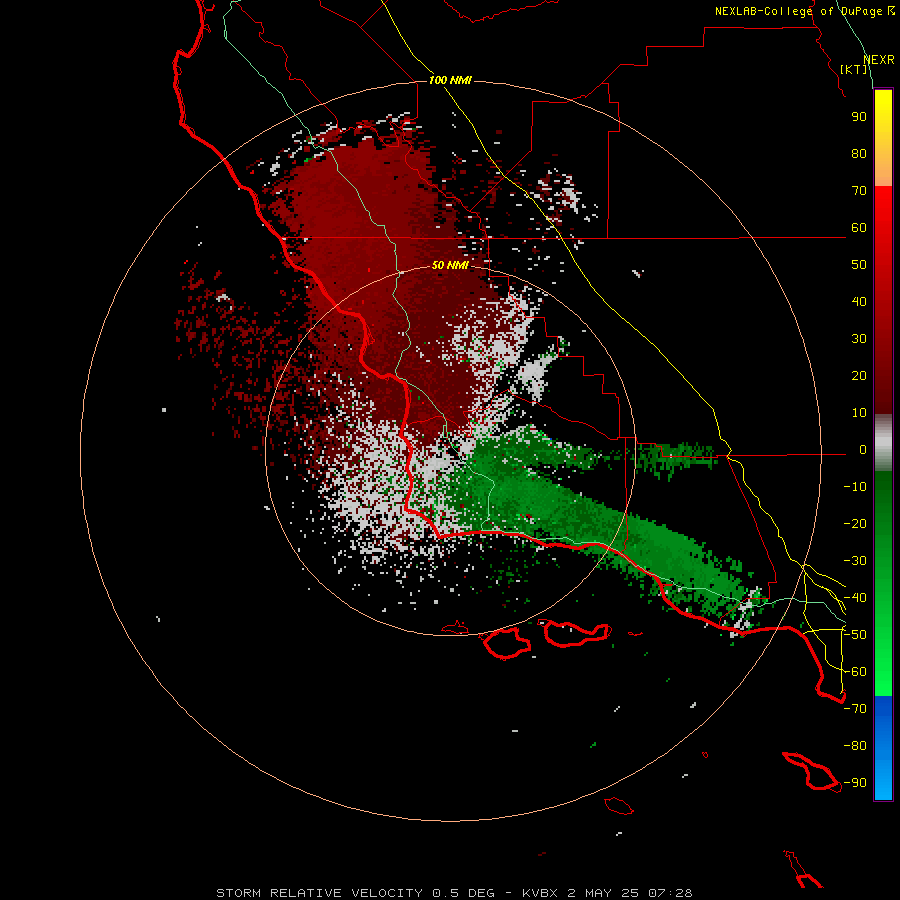
Task: Pick the gray zero-velocity color bar segment
Action: click(883, 443)
